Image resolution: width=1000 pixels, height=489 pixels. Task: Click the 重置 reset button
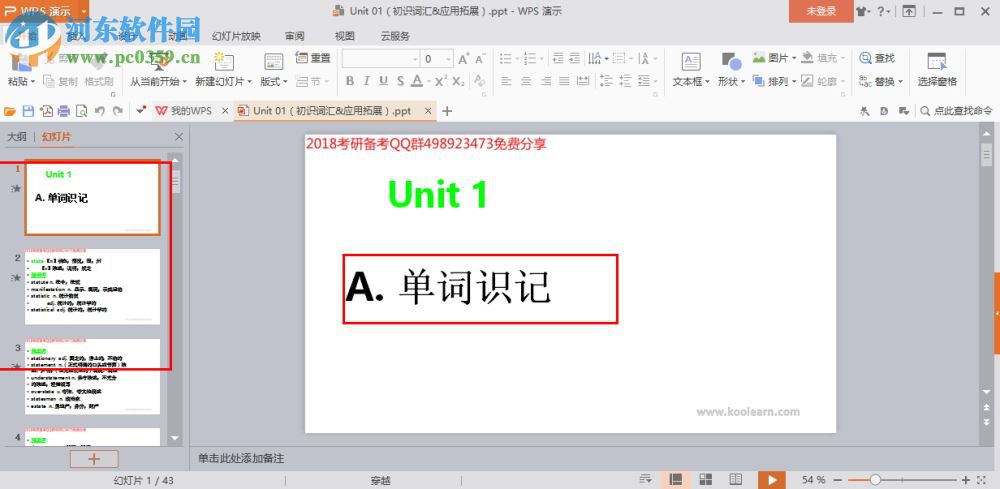(313, 58)
